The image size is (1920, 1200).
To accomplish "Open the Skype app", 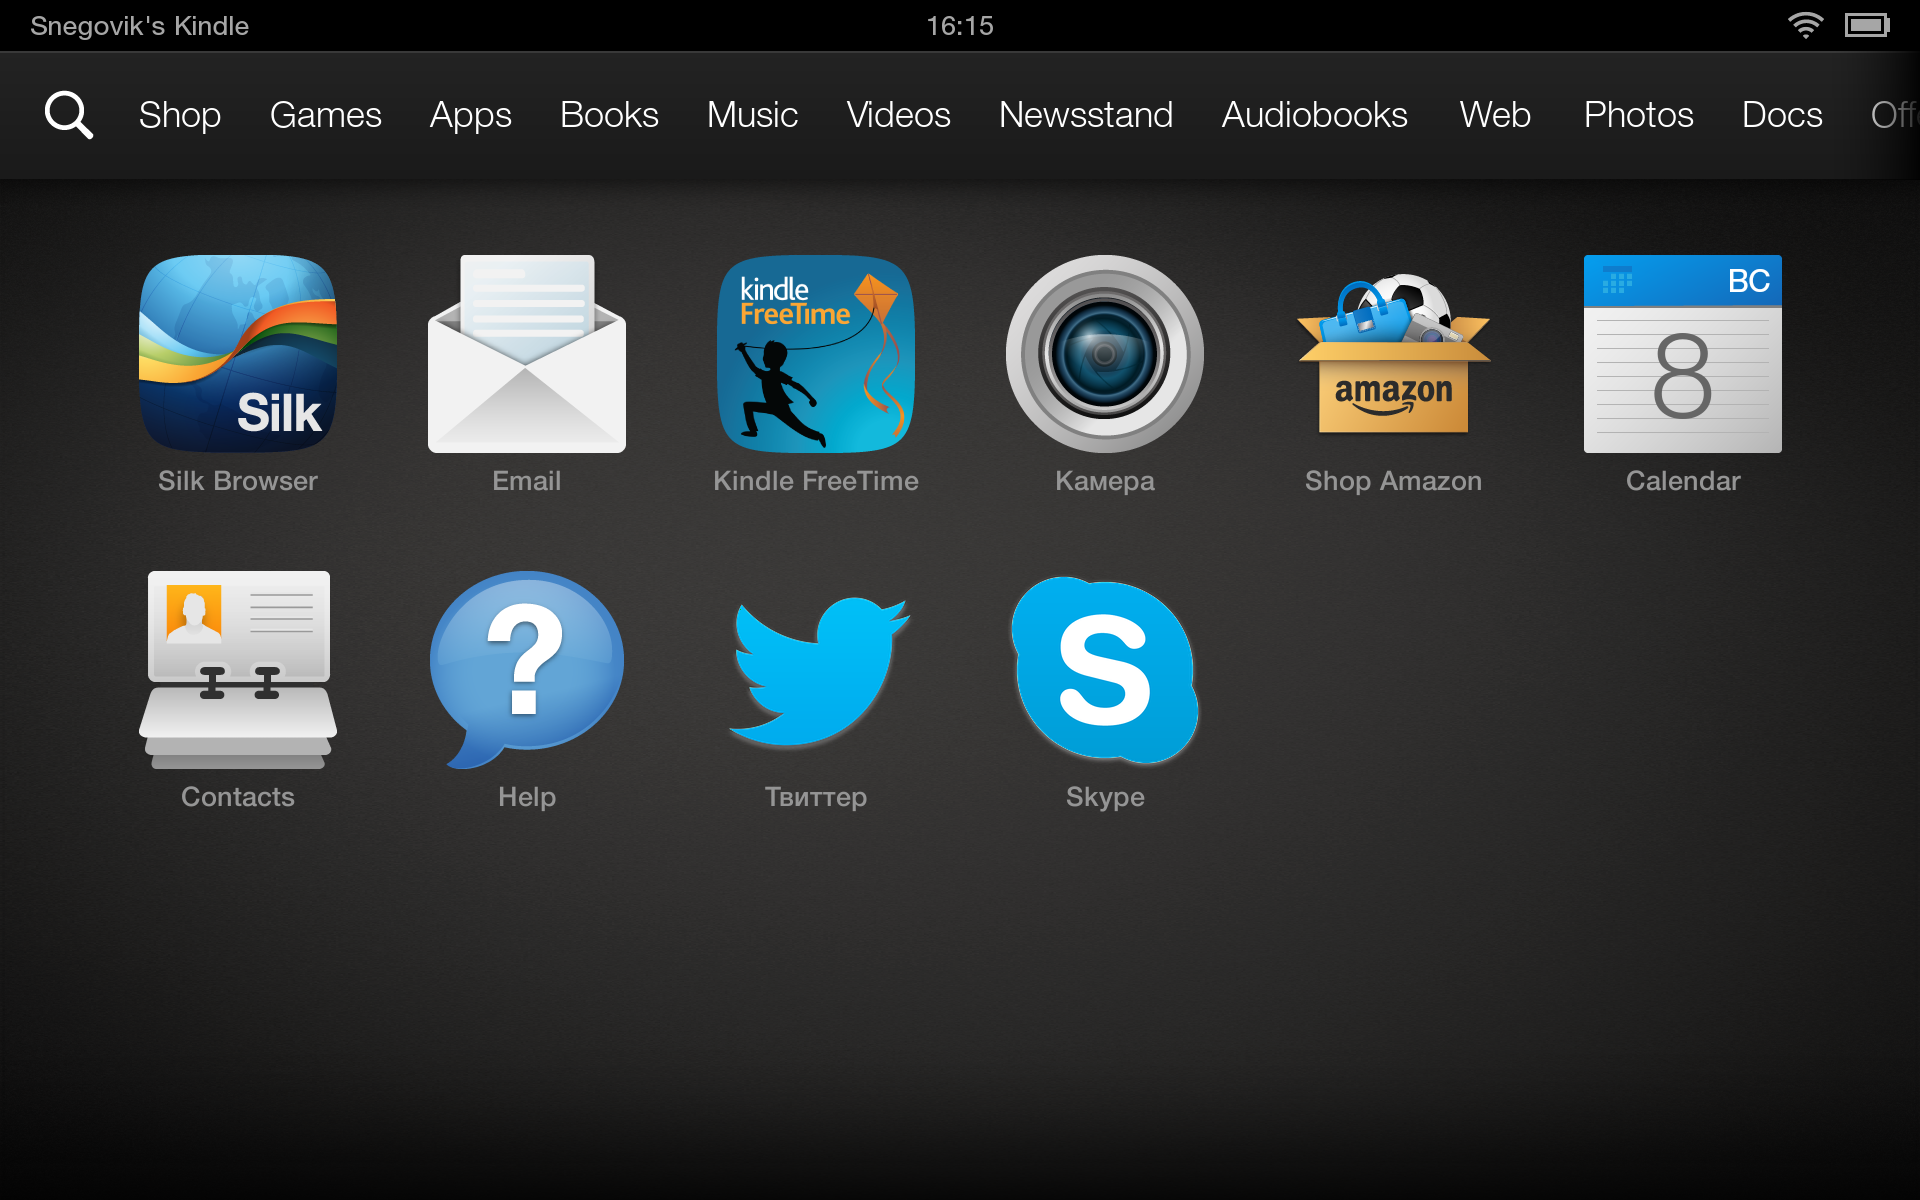I will pos(1104,669).
